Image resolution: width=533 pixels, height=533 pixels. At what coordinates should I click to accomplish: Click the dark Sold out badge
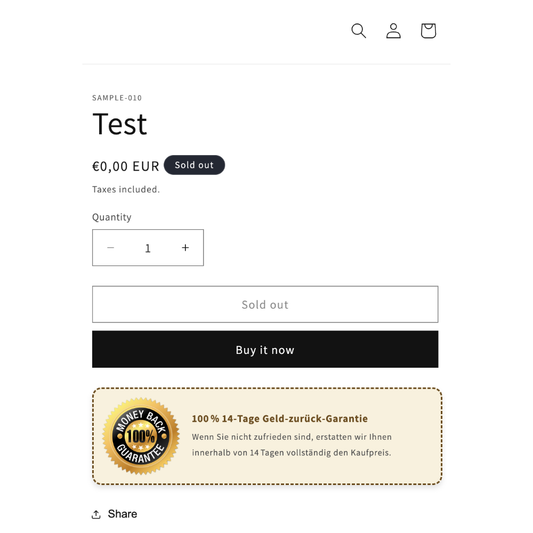point(194,165)
